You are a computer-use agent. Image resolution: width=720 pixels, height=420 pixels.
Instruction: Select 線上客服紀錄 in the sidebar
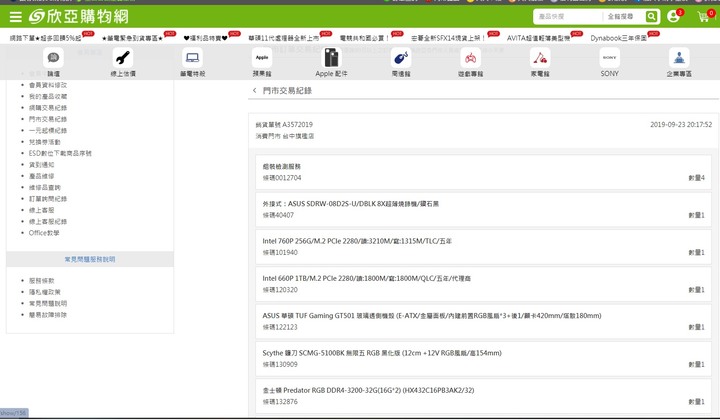coord(48,221)
